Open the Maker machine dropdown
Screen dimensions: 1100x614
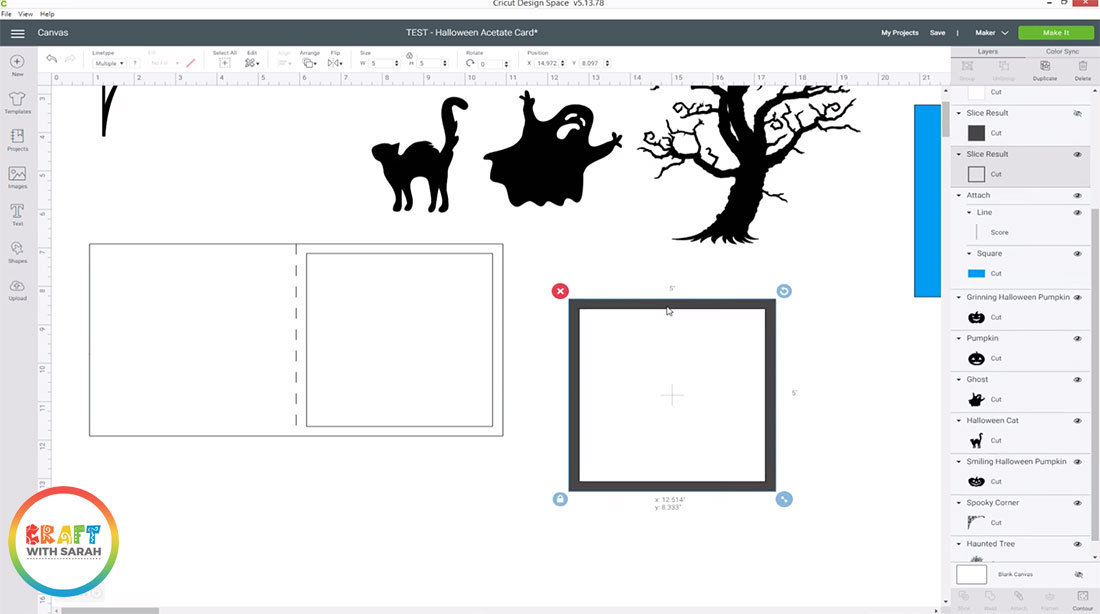click(x=991, y=33)
